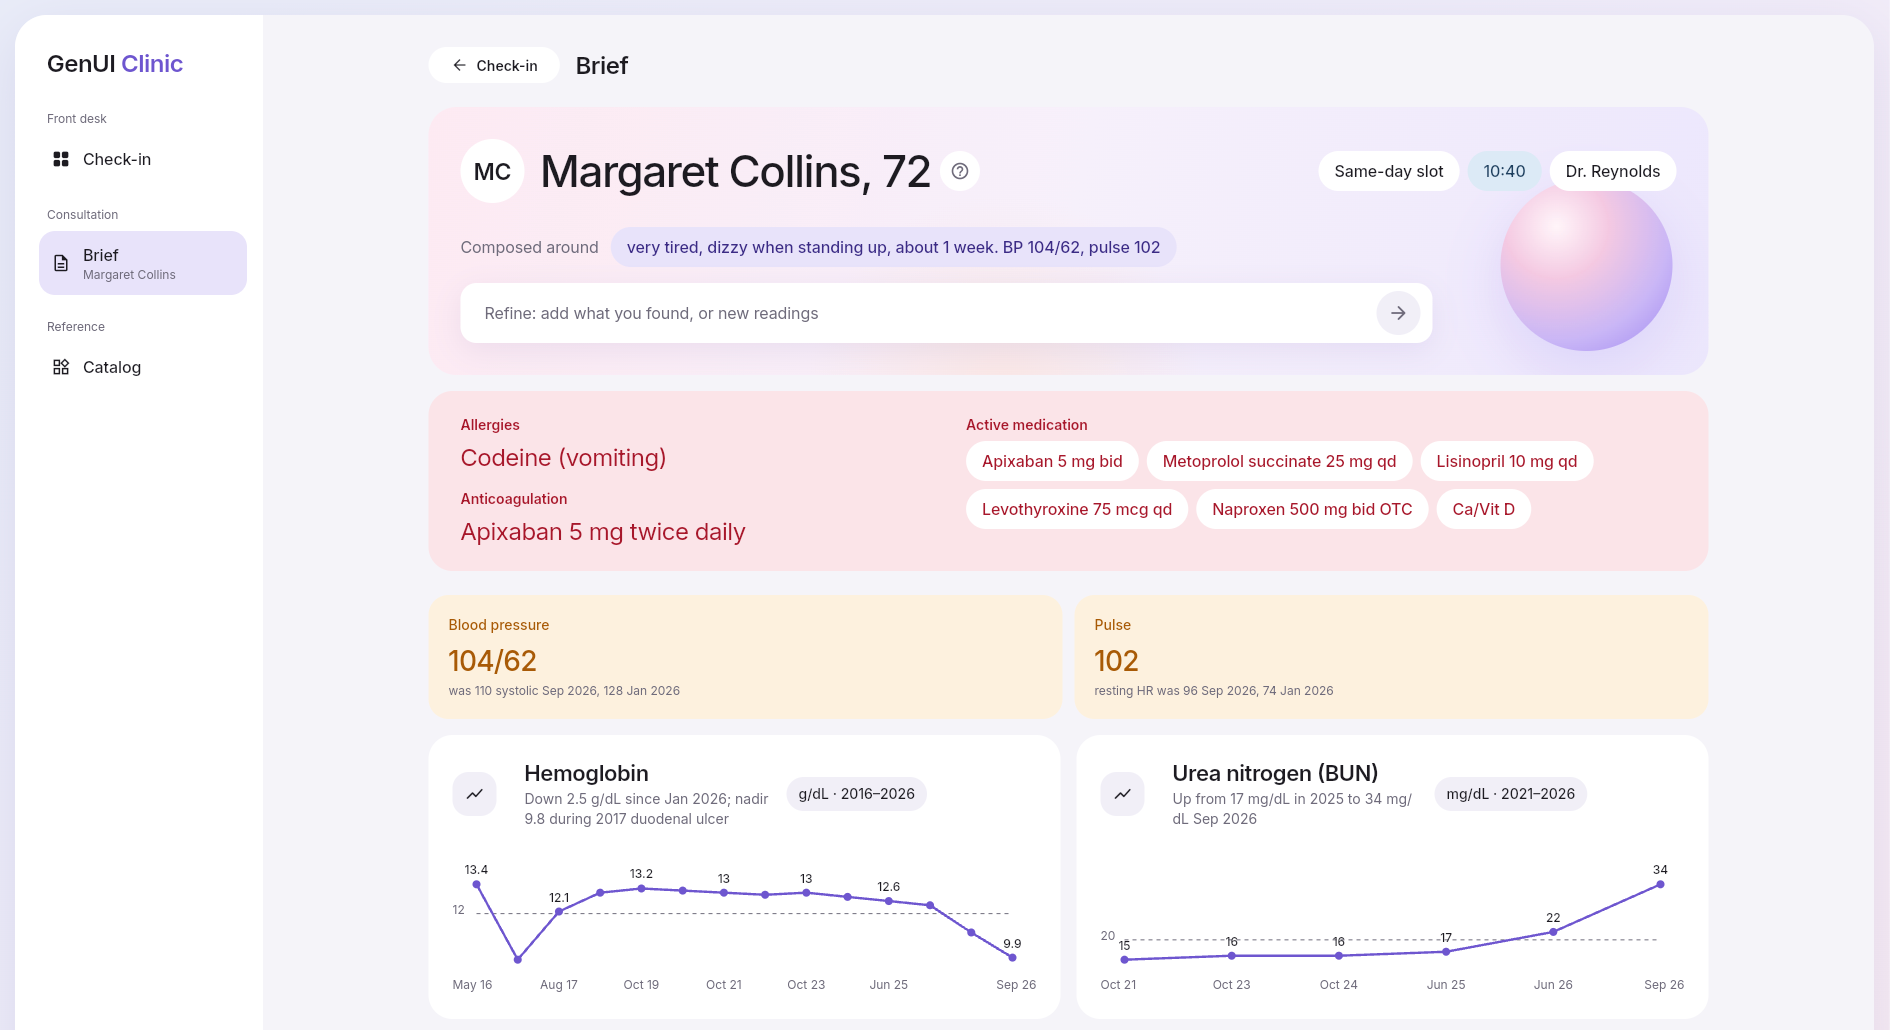Screen dimensions: 1890x1030
Task: Click the Same-day slot pill
Action: point(1388,171)
